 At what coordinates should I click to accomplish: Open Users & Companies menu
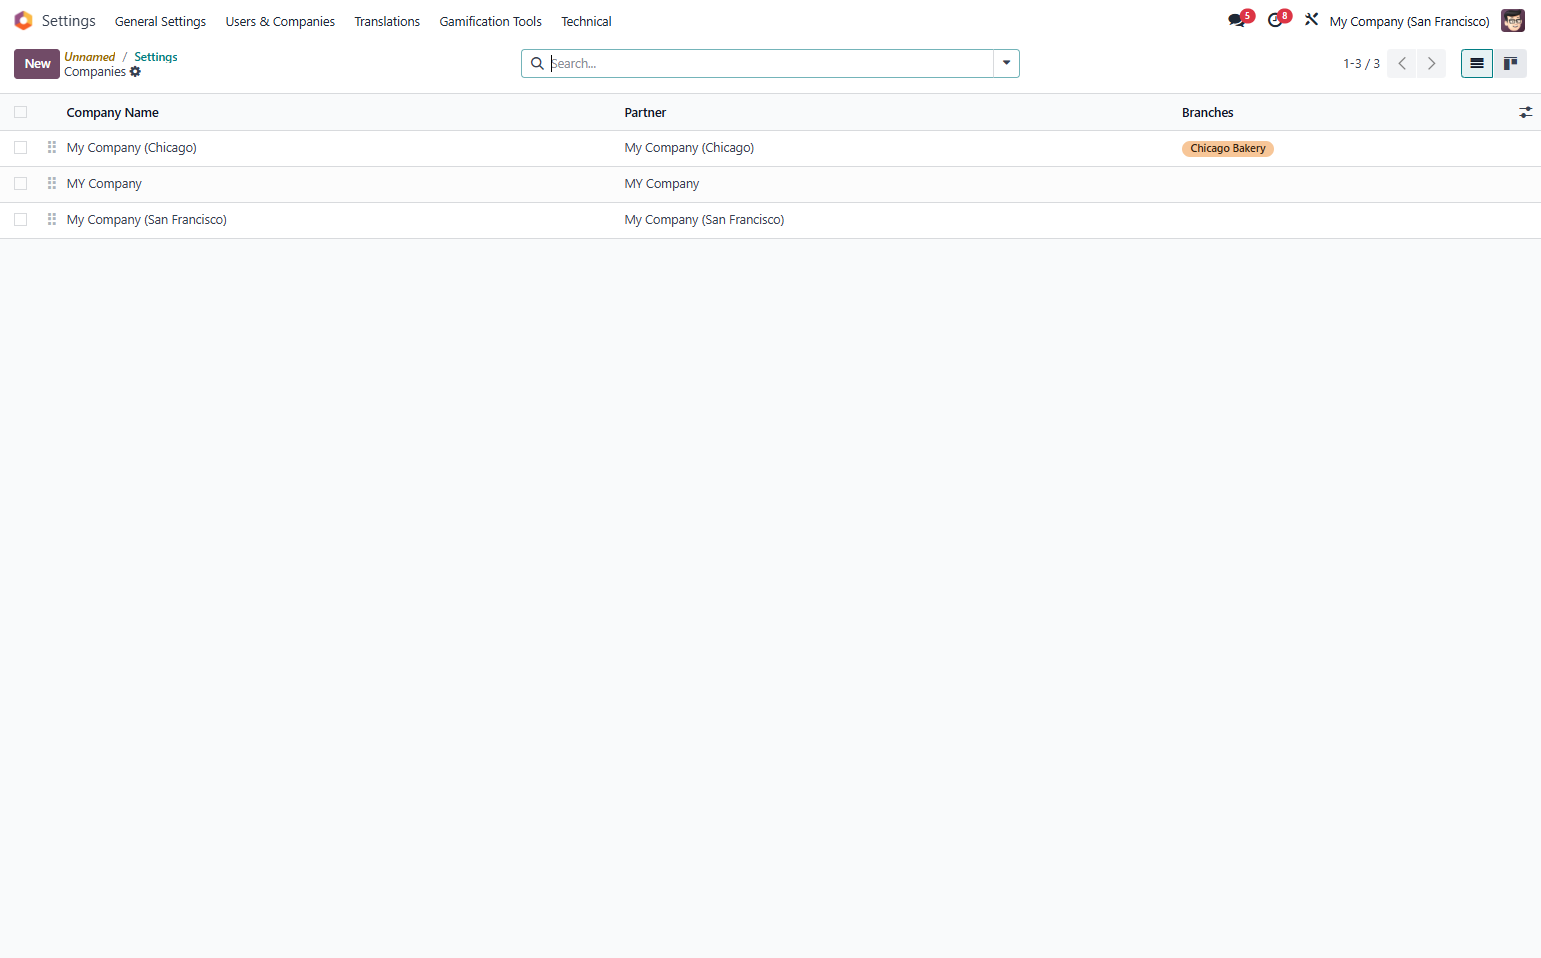[x=280, y=22]
